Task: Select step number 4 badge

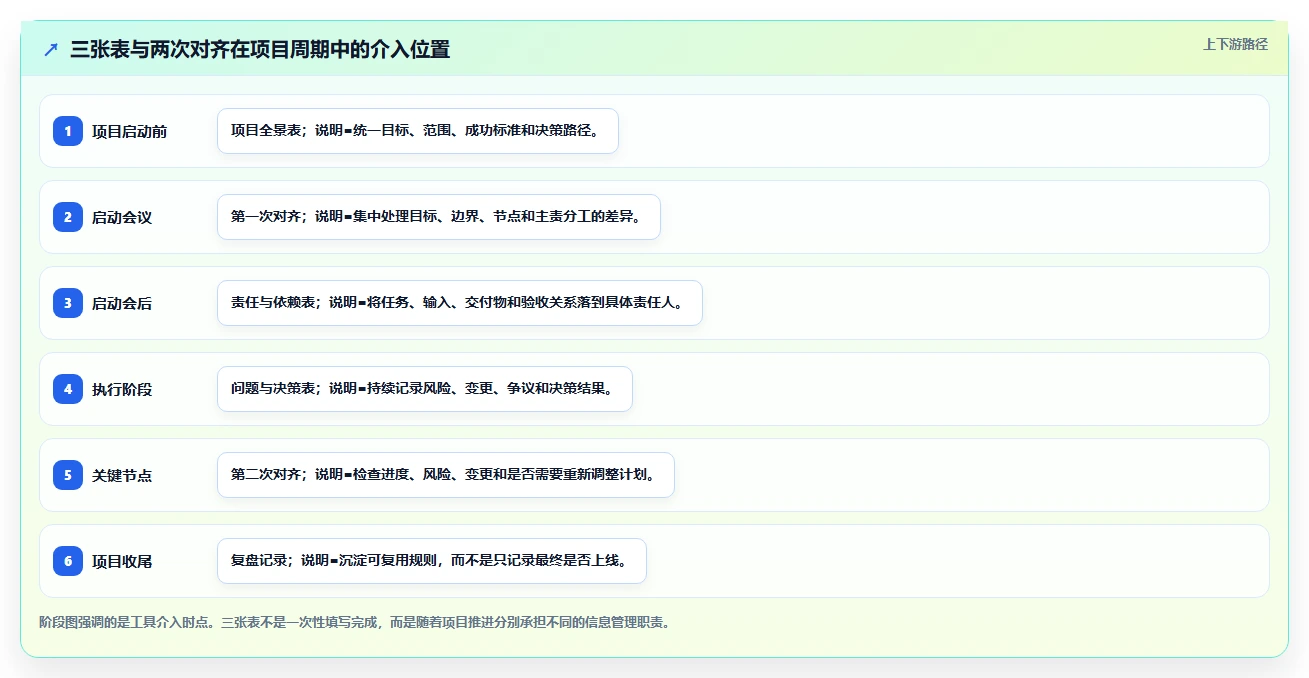Action: 68,388
